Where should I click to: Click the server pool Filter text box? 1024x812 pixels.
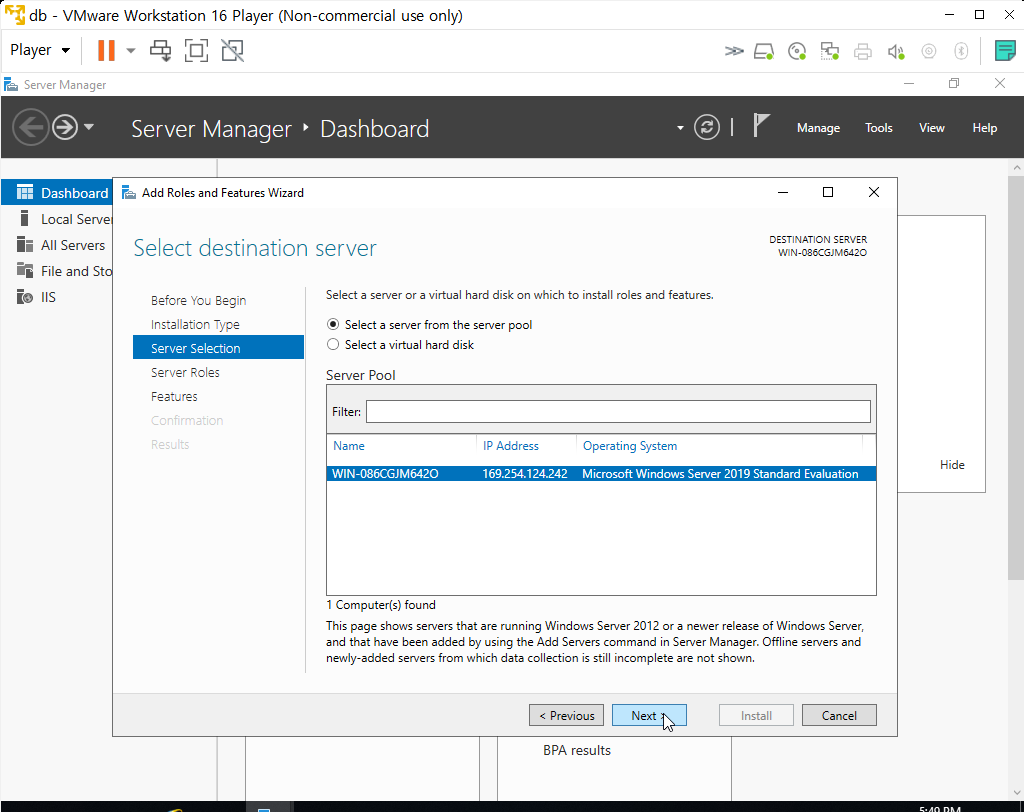(x=618, y=412)
